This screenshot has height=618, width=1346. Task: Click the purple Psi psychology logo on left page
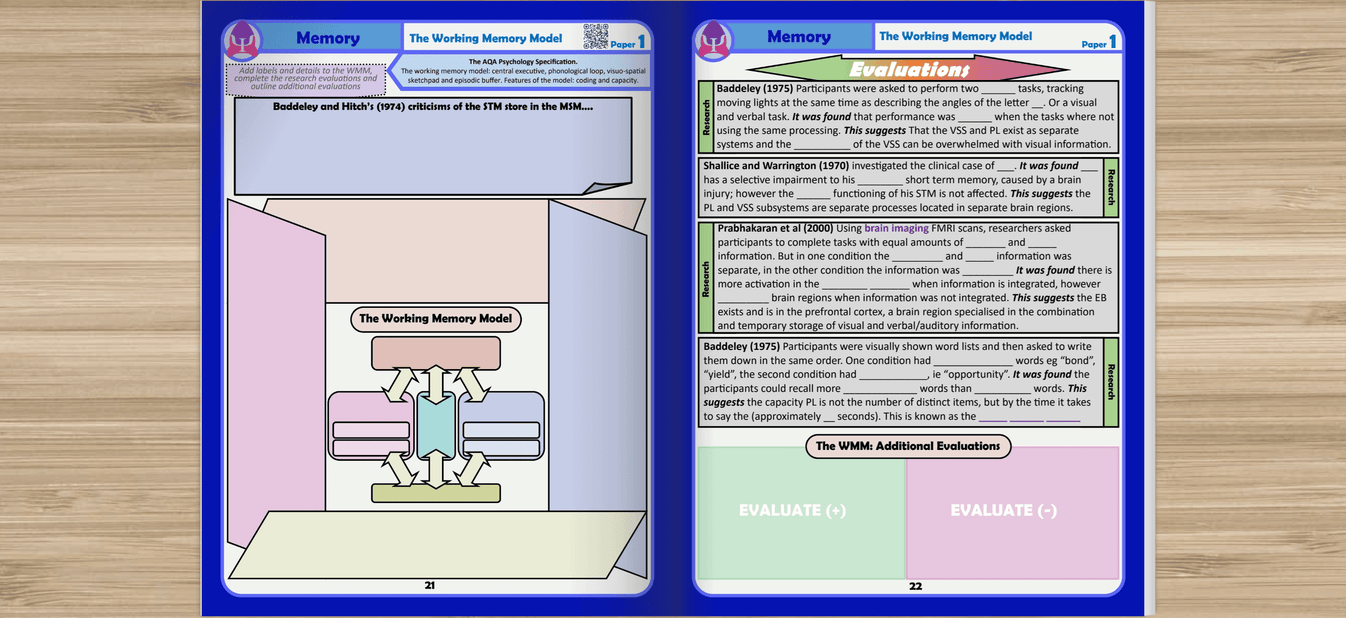pyautogui.click(x=241, y=37)
